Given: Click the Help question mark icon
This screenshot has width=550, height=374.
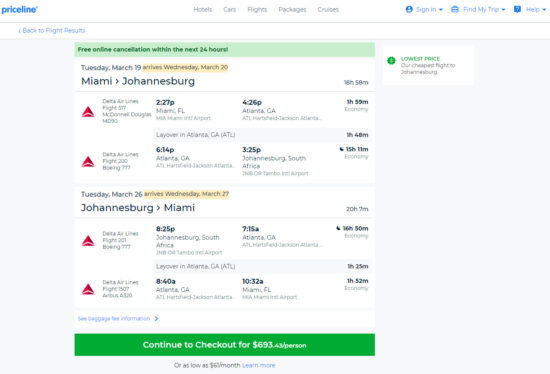Looking at the screenshot, I should [517, 9].
